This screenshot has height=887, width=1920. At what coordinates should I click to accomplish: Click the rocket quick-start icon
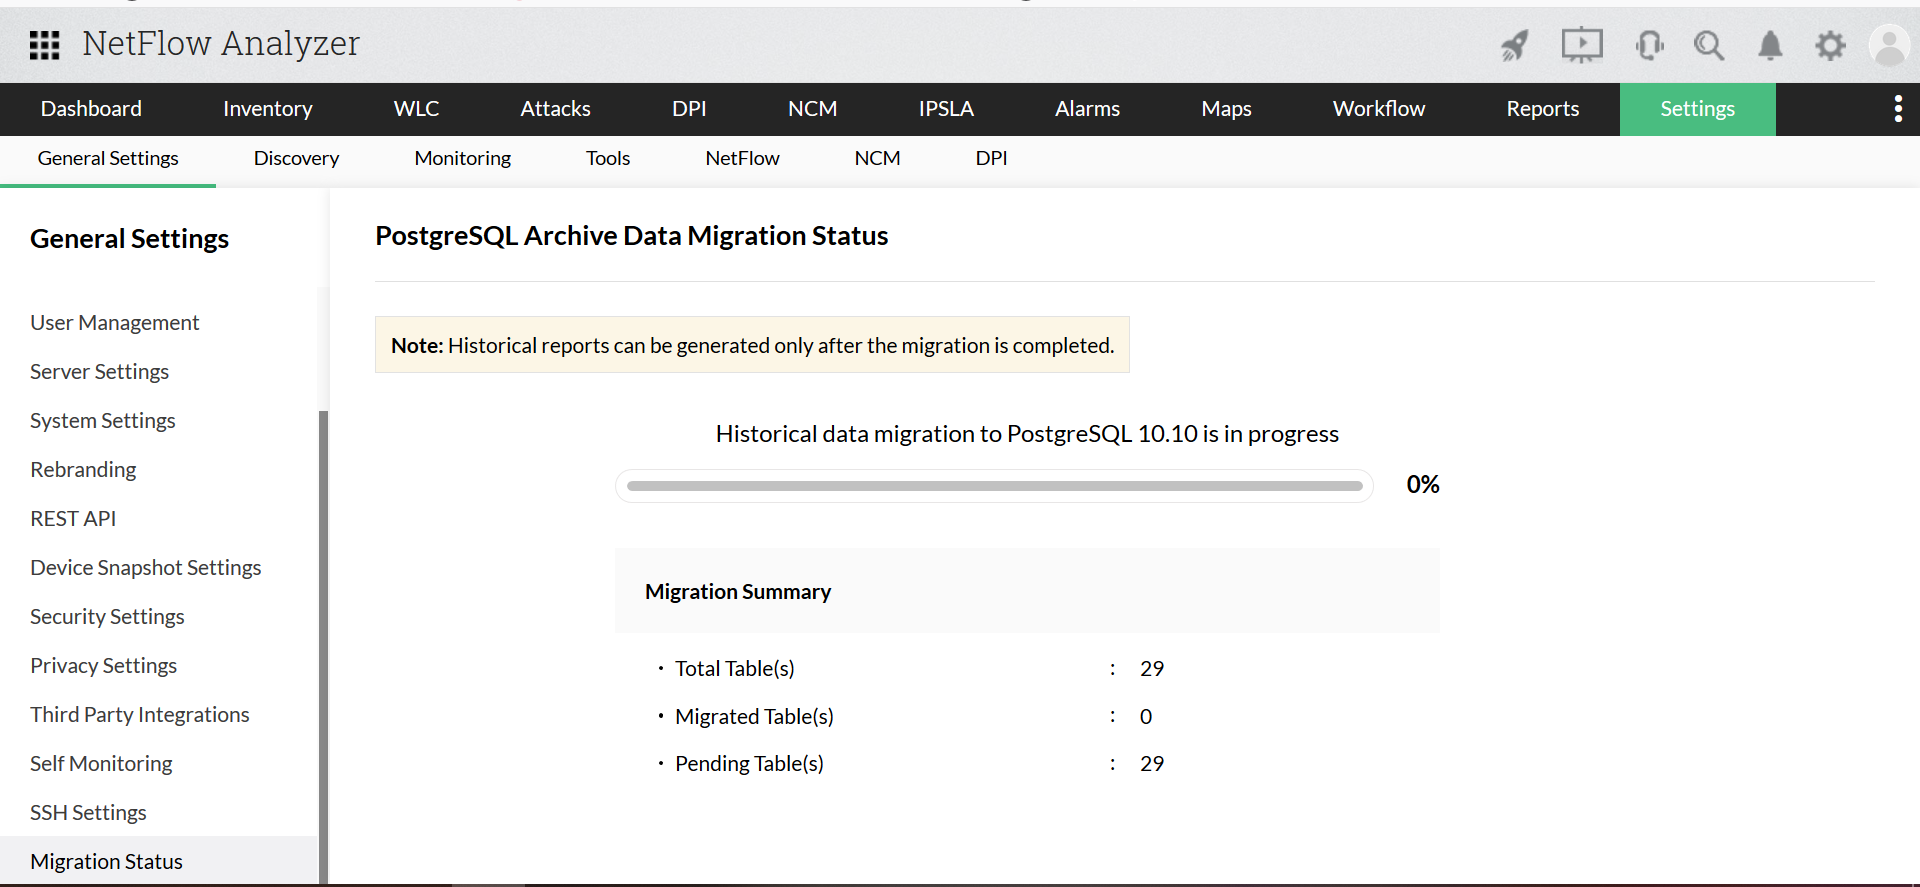1515,45
